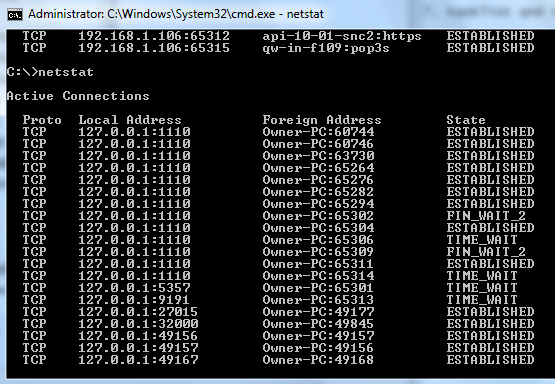Click the Local Address column header

[x=130, y=120]
